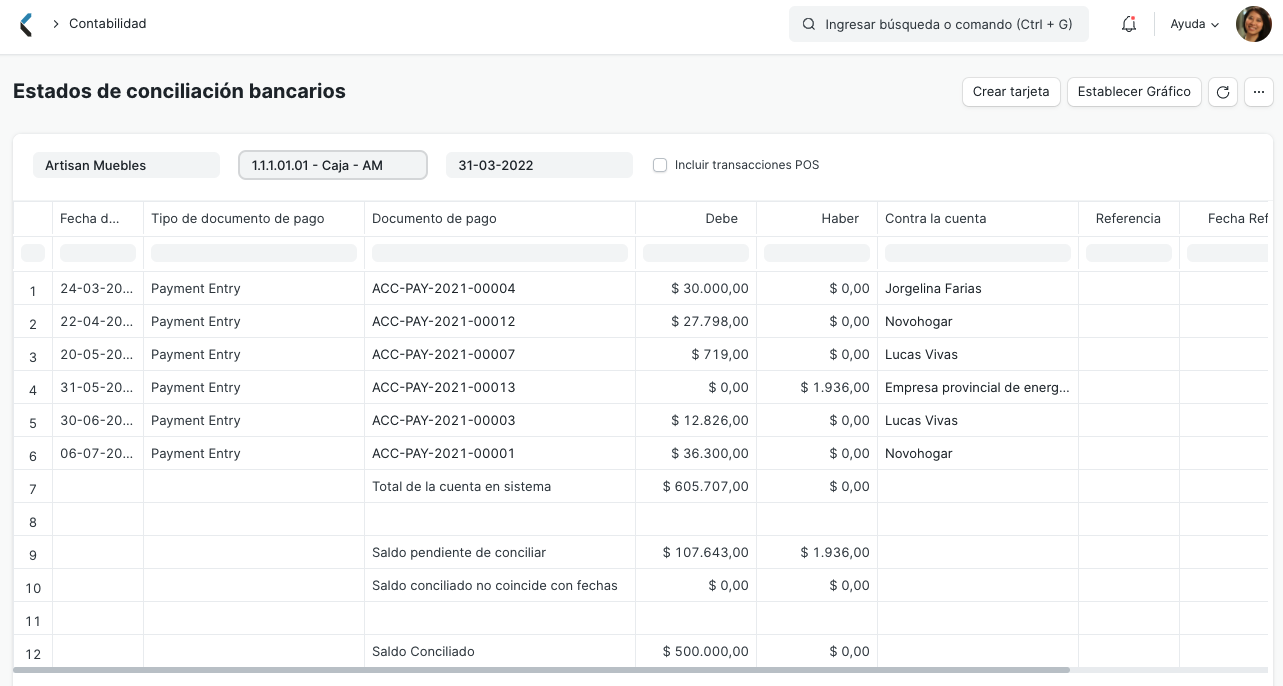
Task: Open the notifications bell
Action: [1129, 24]
